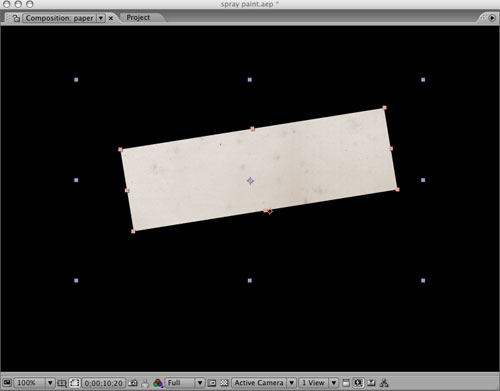Image resolution: width=500 pixels, height=391 pixels.
Task: Expand the Full resolution dropdown
Action: point(200,383)
